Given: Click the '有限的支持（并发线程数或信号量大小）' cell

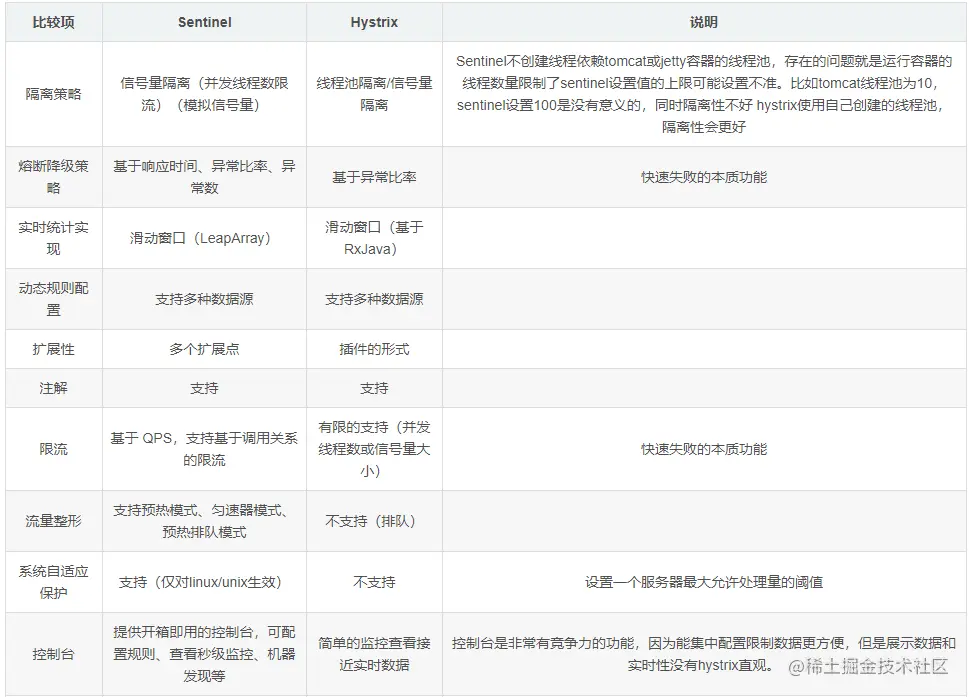Looking at the screenshot, I should tap(374, 449).
